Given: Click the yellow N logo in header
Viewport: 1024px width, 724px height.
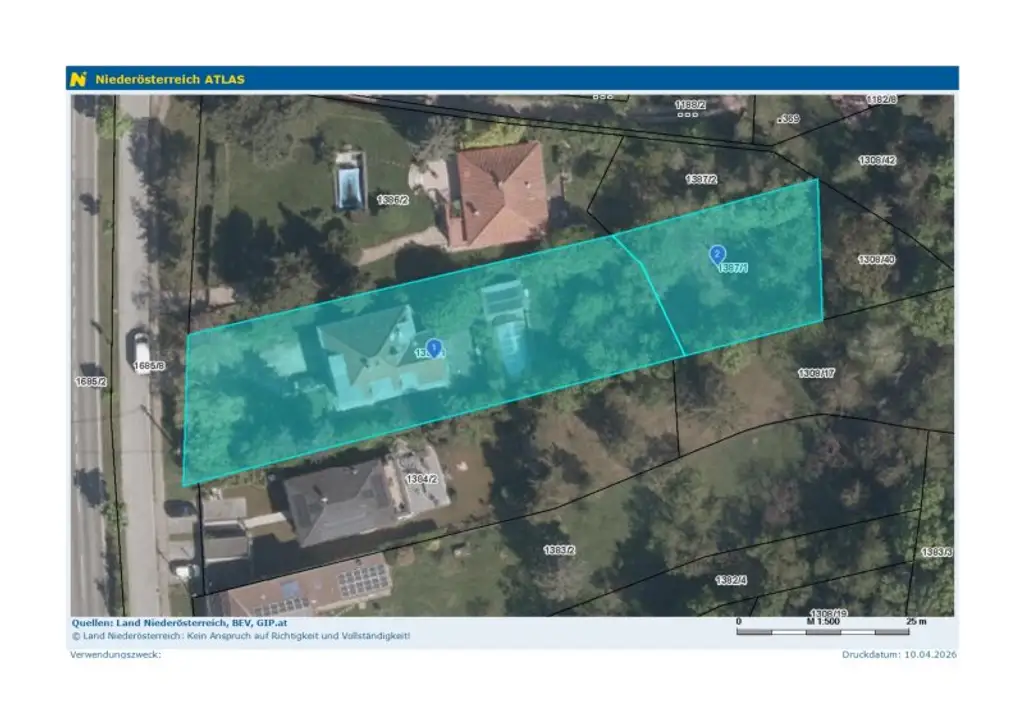Looking at the screenshot, I should [x=78, y=79].
